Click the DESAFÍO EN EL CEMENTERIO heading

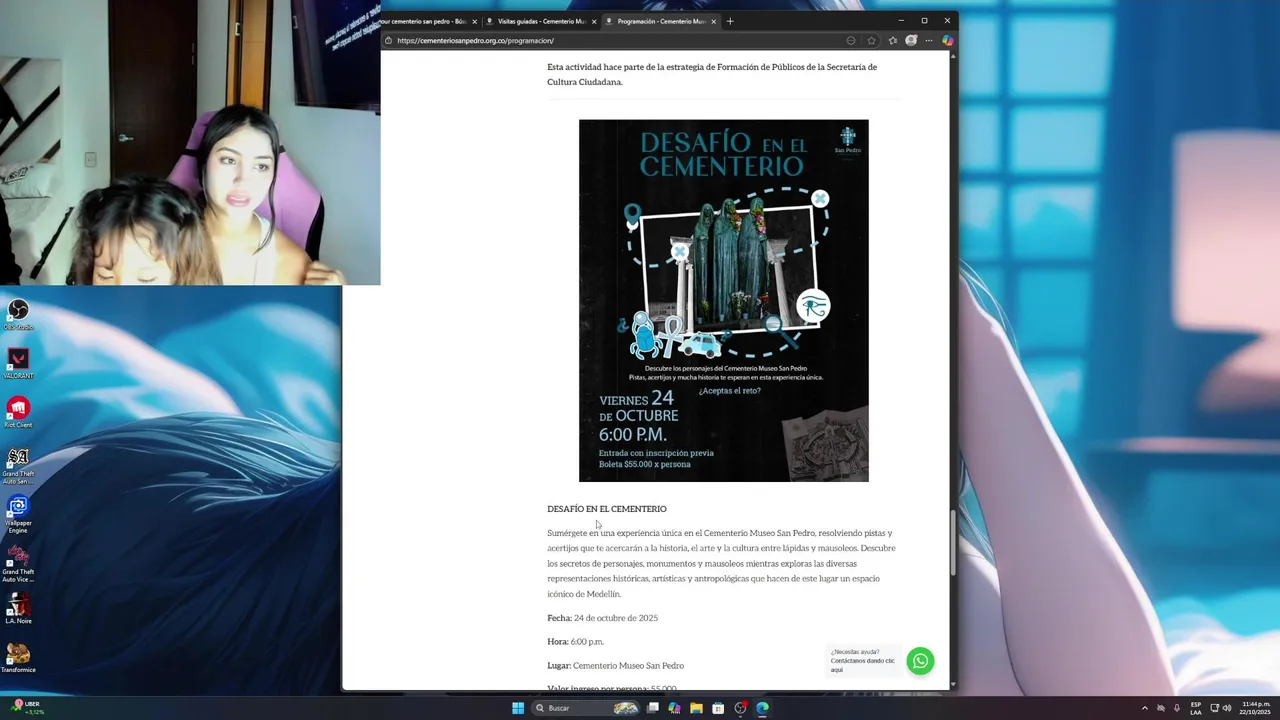(607, 509)
